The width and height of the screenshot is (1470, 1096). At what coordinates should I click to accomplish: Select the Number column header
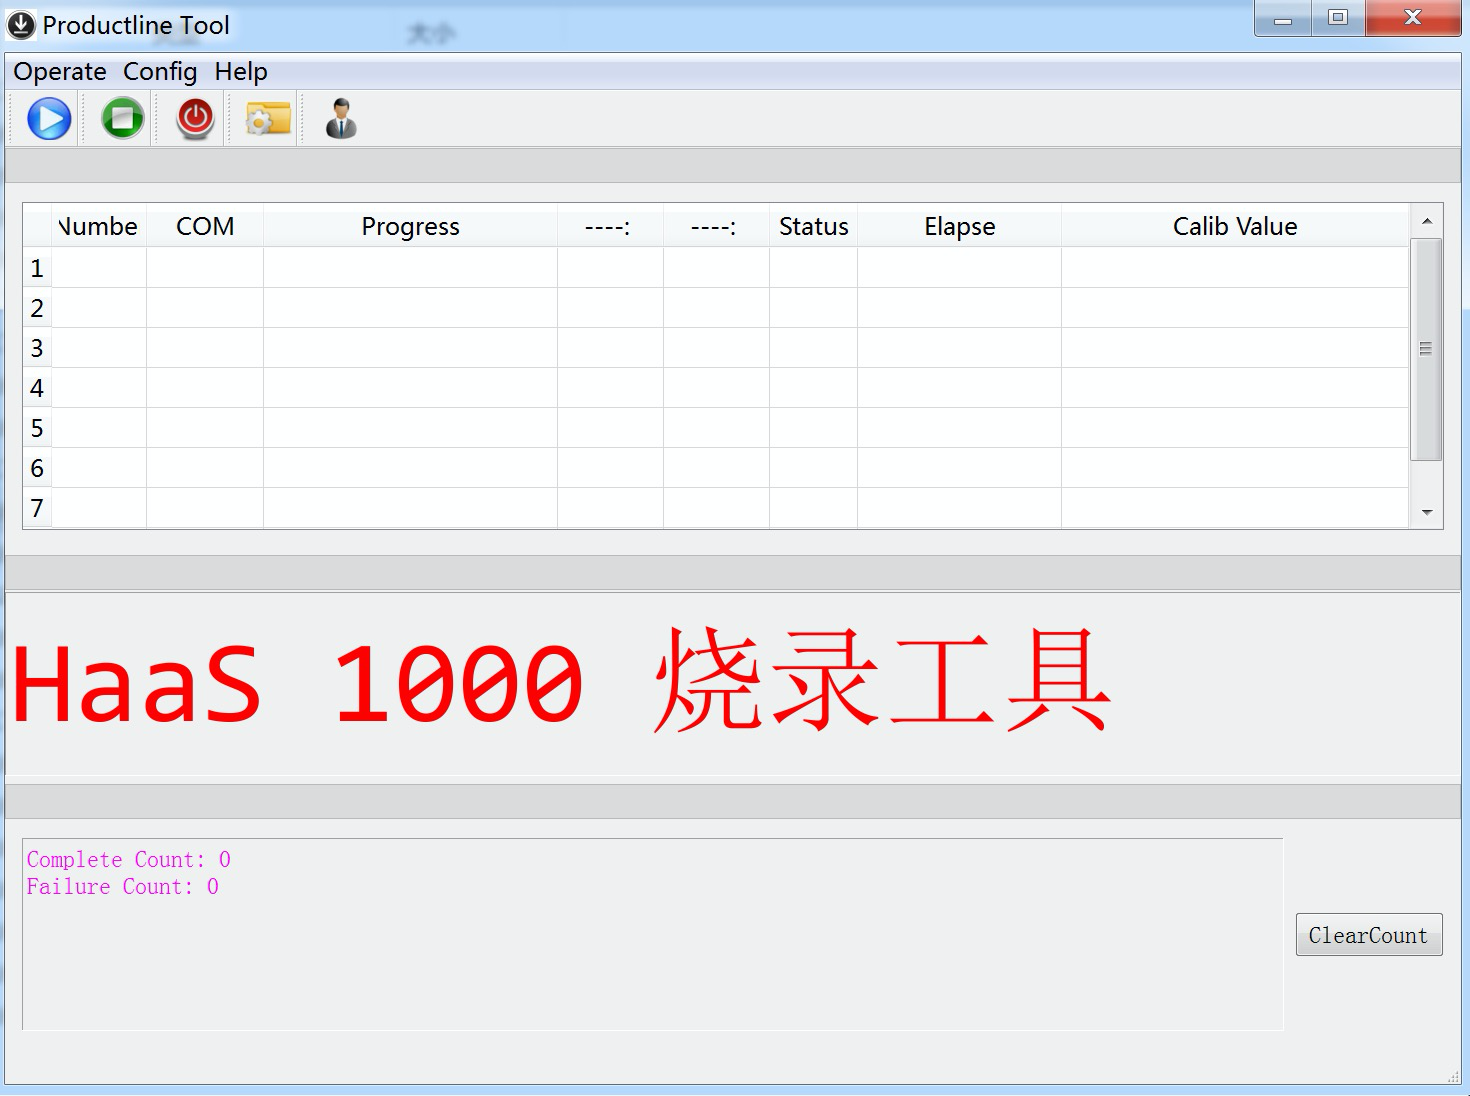pos(99,226)
